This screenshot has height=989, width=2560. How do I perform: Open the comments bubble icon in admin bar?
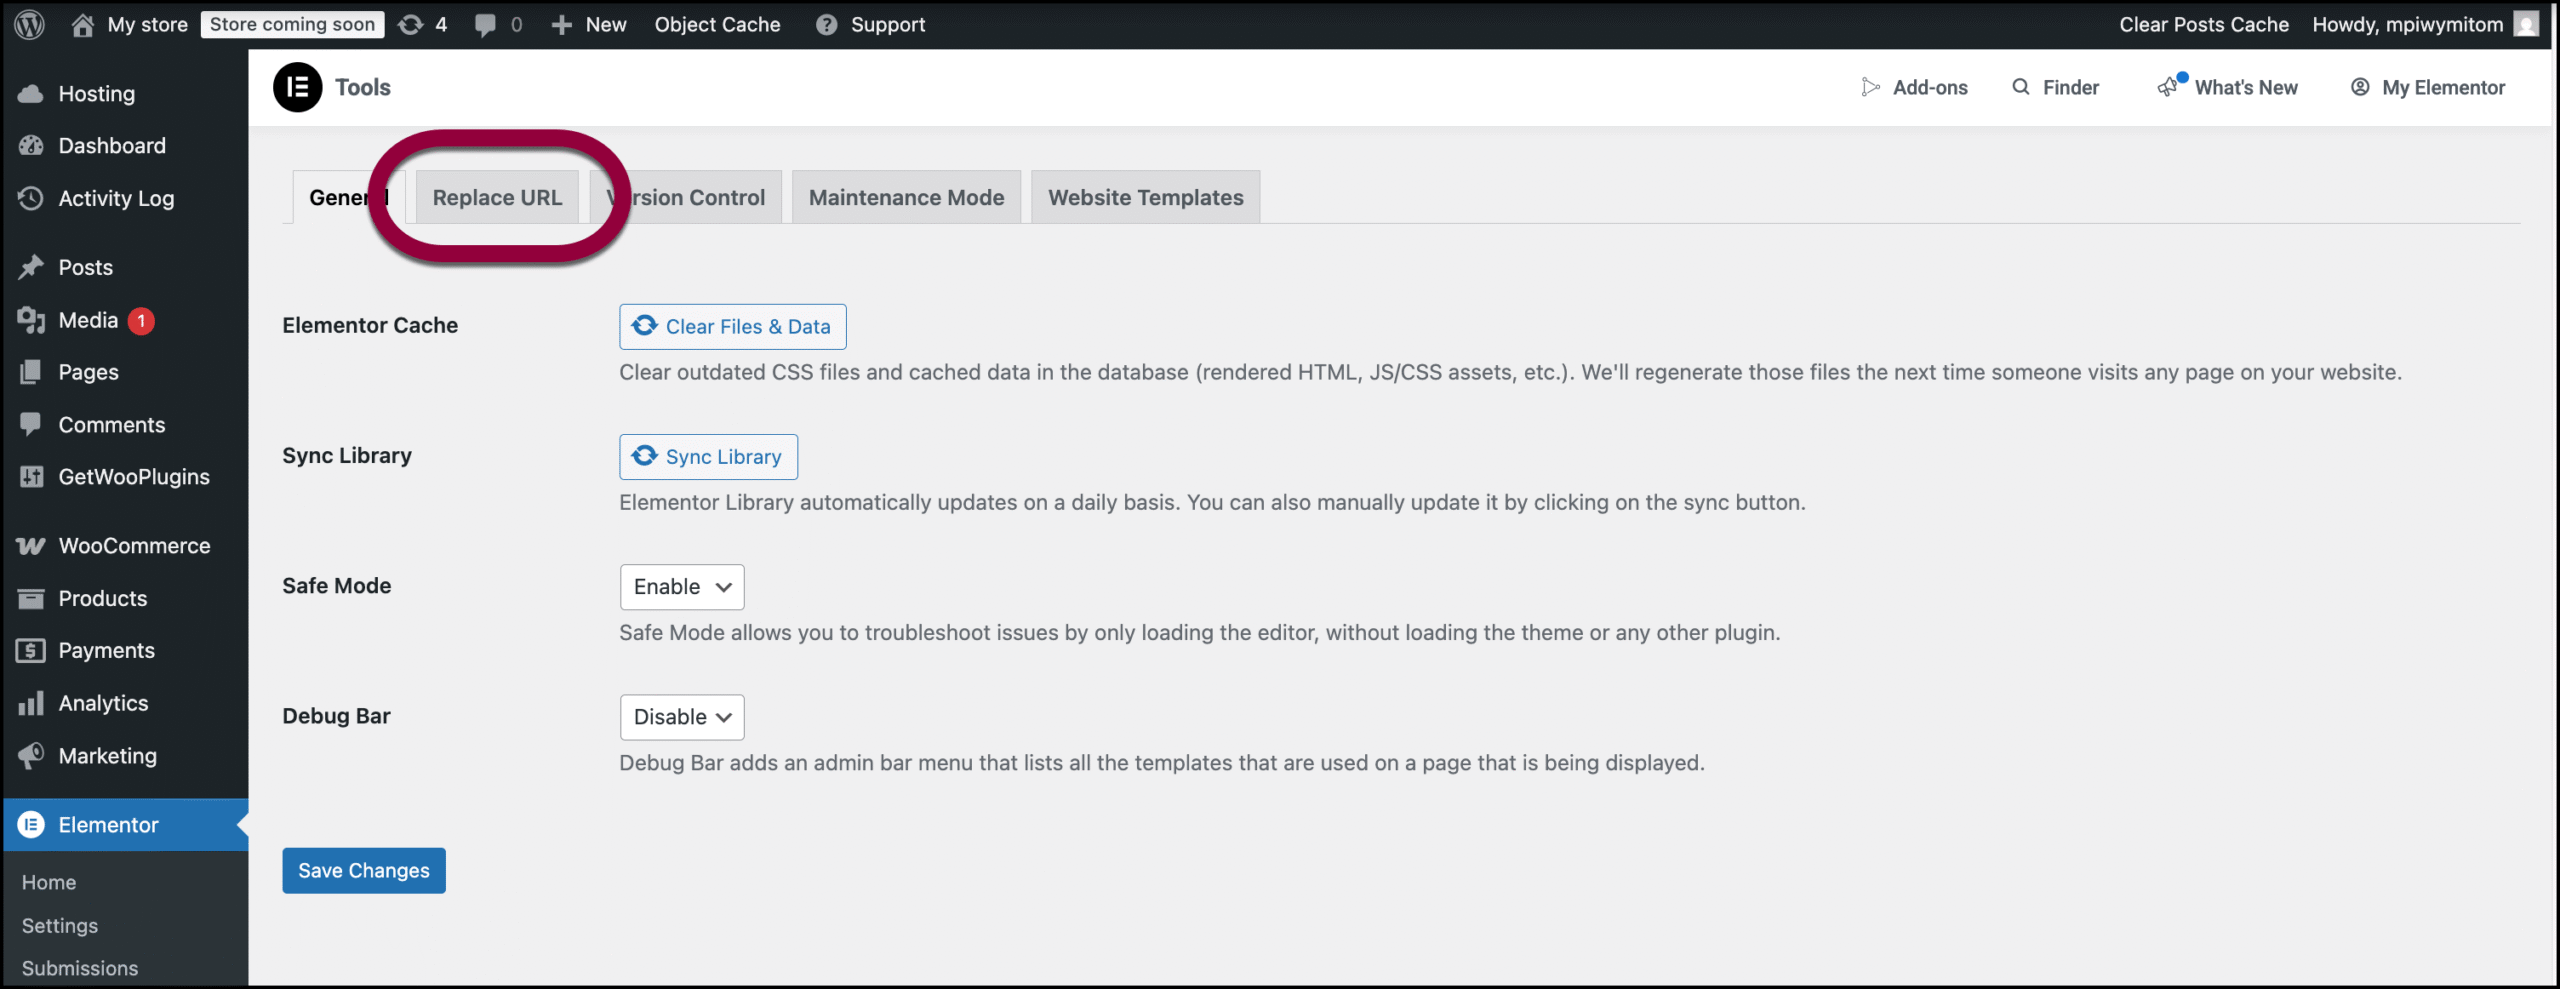[x=485, y=25]
